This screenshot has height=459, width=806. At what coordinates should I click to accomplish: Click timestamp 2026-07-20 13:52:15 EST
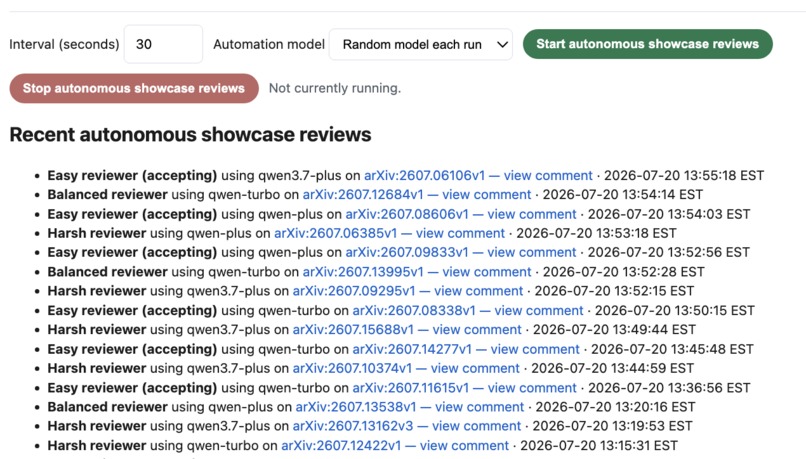614,290
